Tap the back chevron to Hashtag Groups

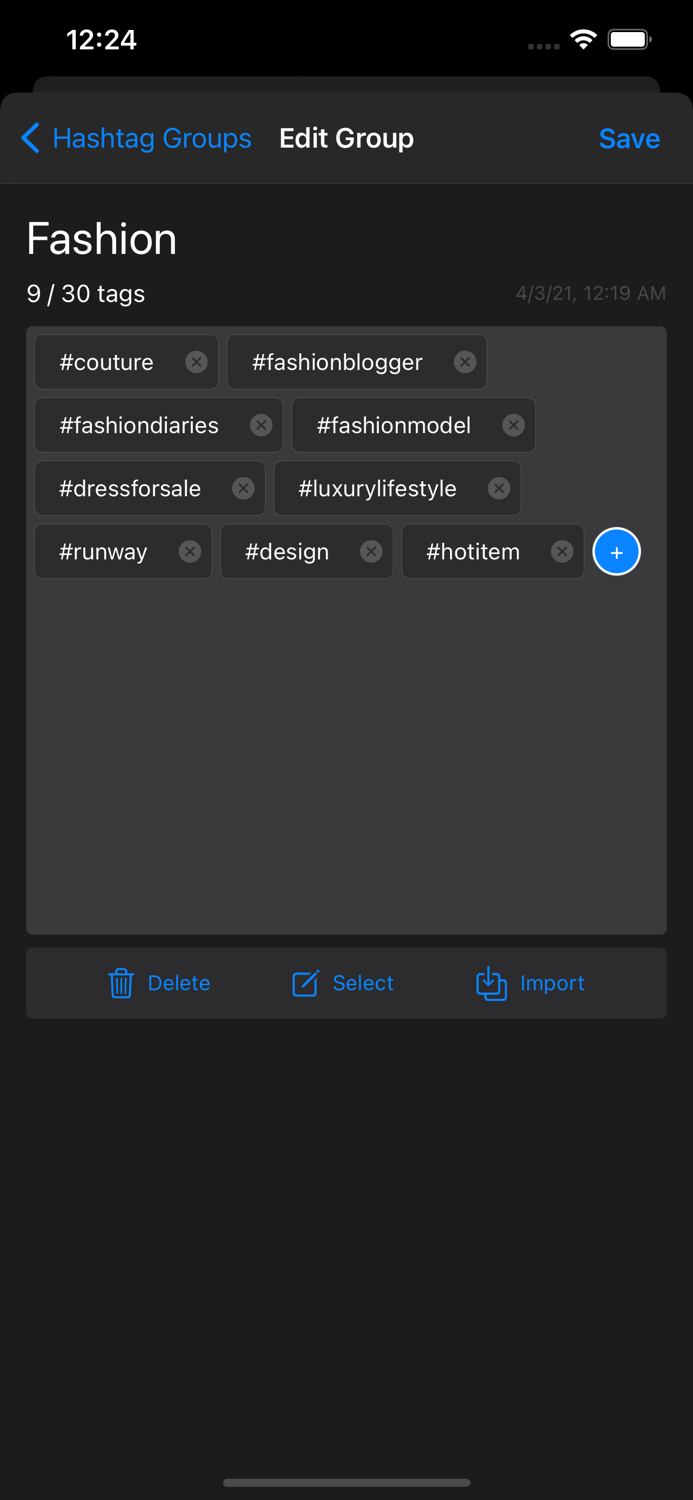coord(30,138)
